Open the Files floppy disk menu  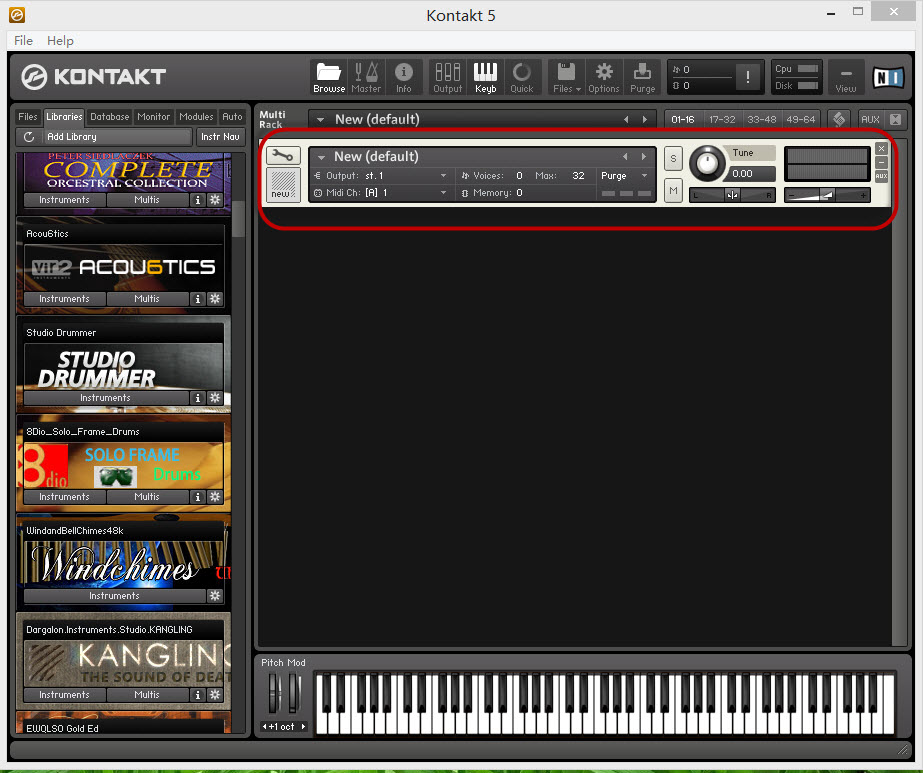[566, 77]
